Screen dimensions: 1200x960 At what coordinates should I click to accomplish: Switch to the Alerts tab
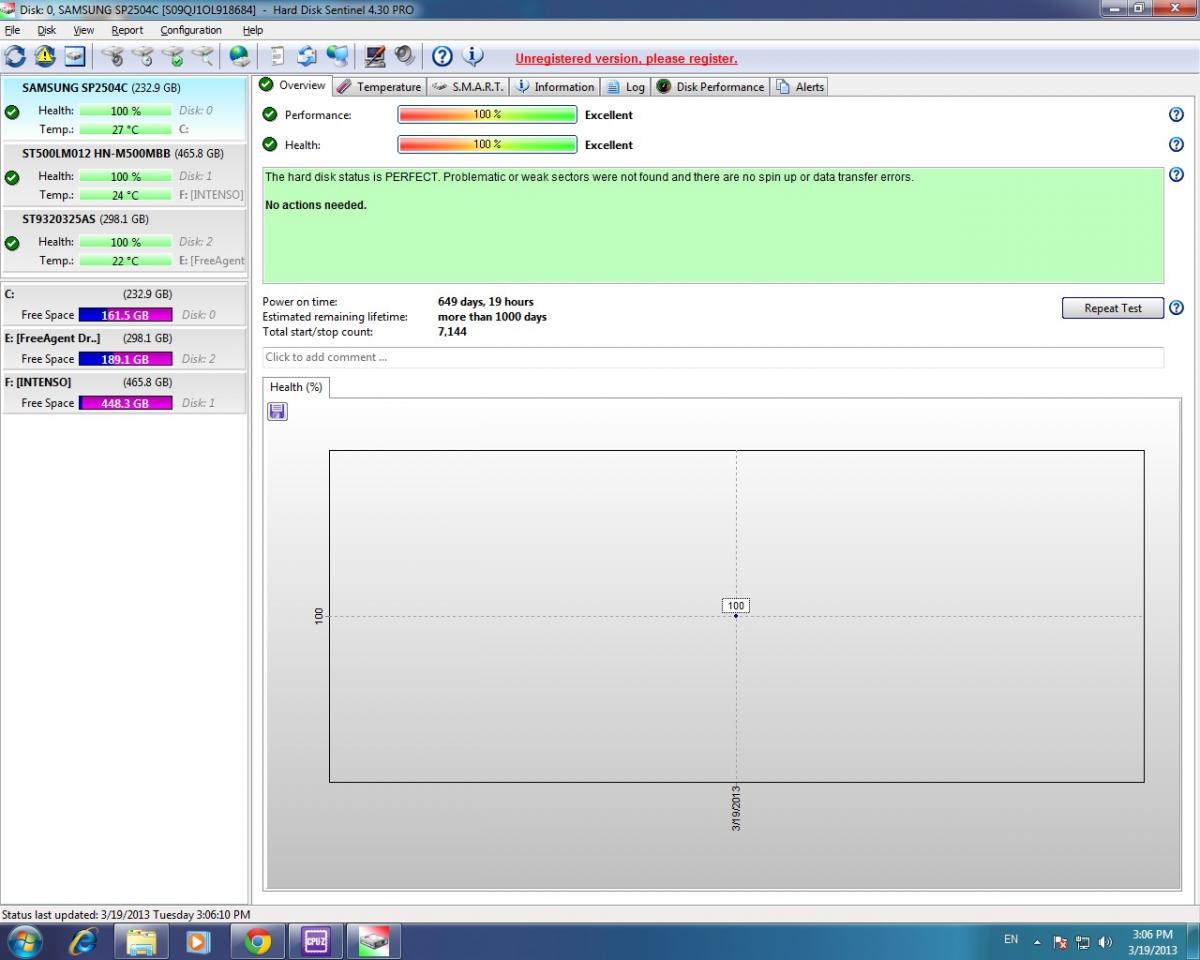(799, 87)
